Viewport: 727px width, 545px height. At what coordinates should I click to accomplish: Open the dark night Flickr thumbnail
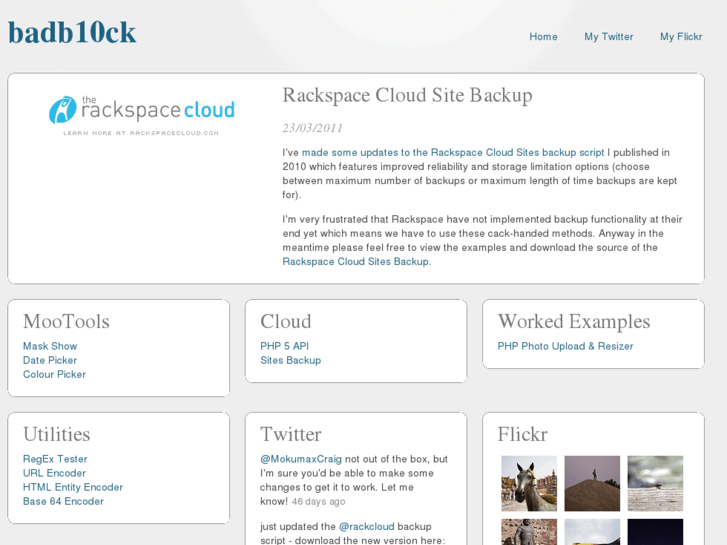tap(655, 532)
